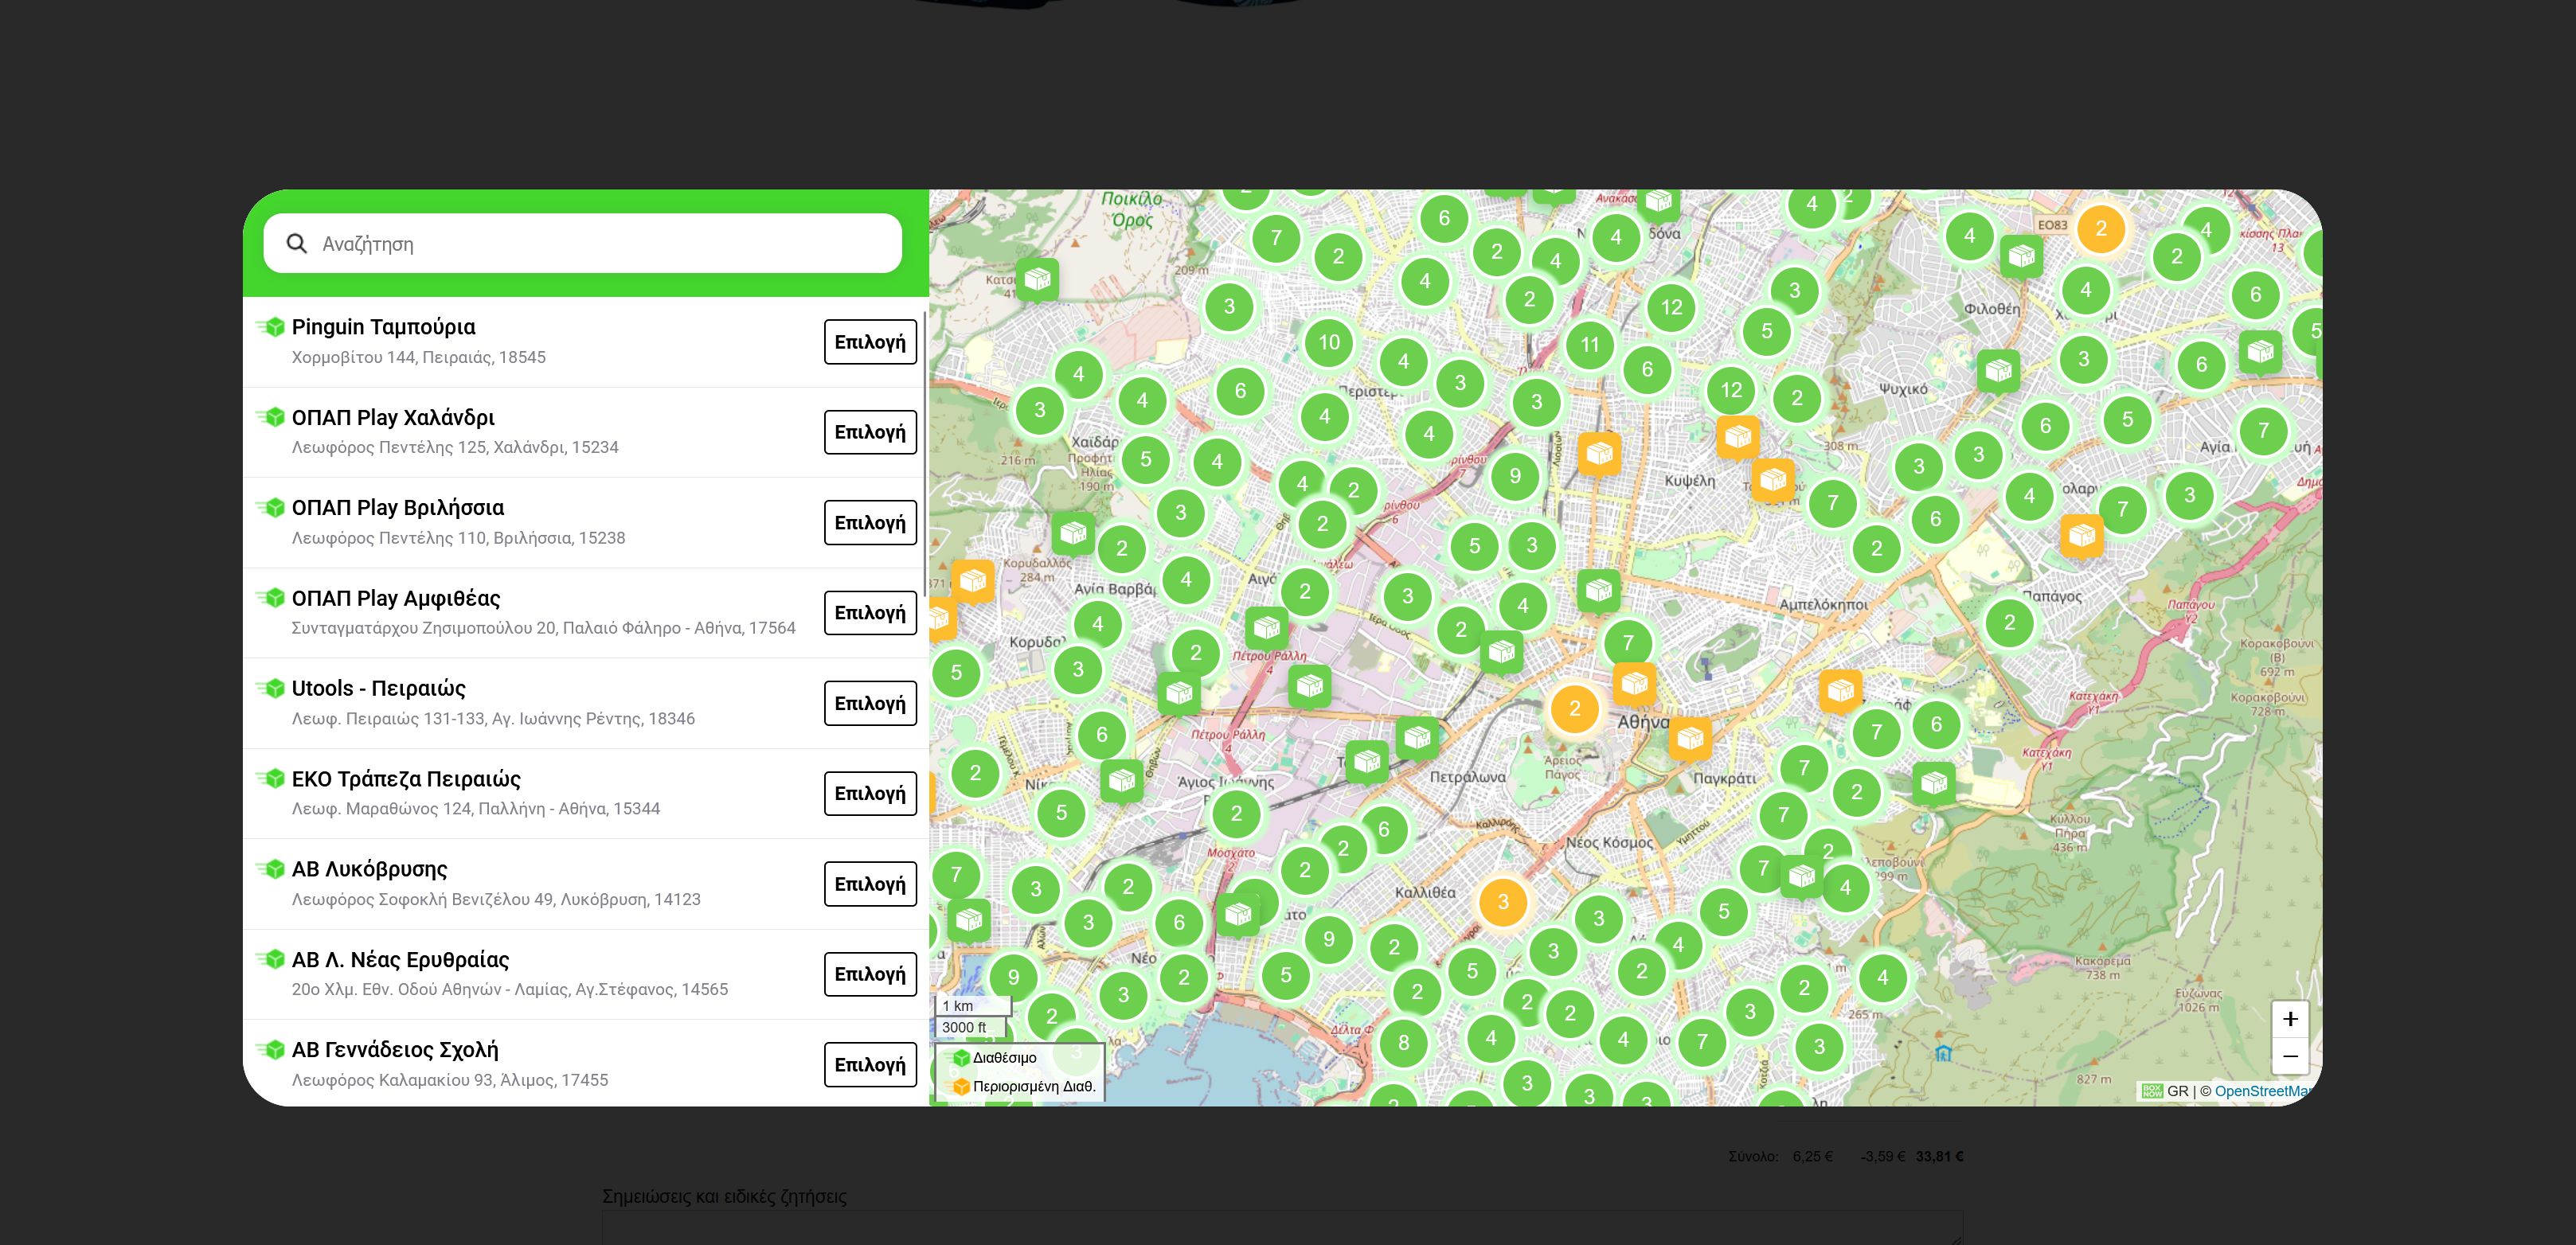Zoom in the map with plus
Viewport: 2576px width, 1245px height.
click(2289, 1019)
